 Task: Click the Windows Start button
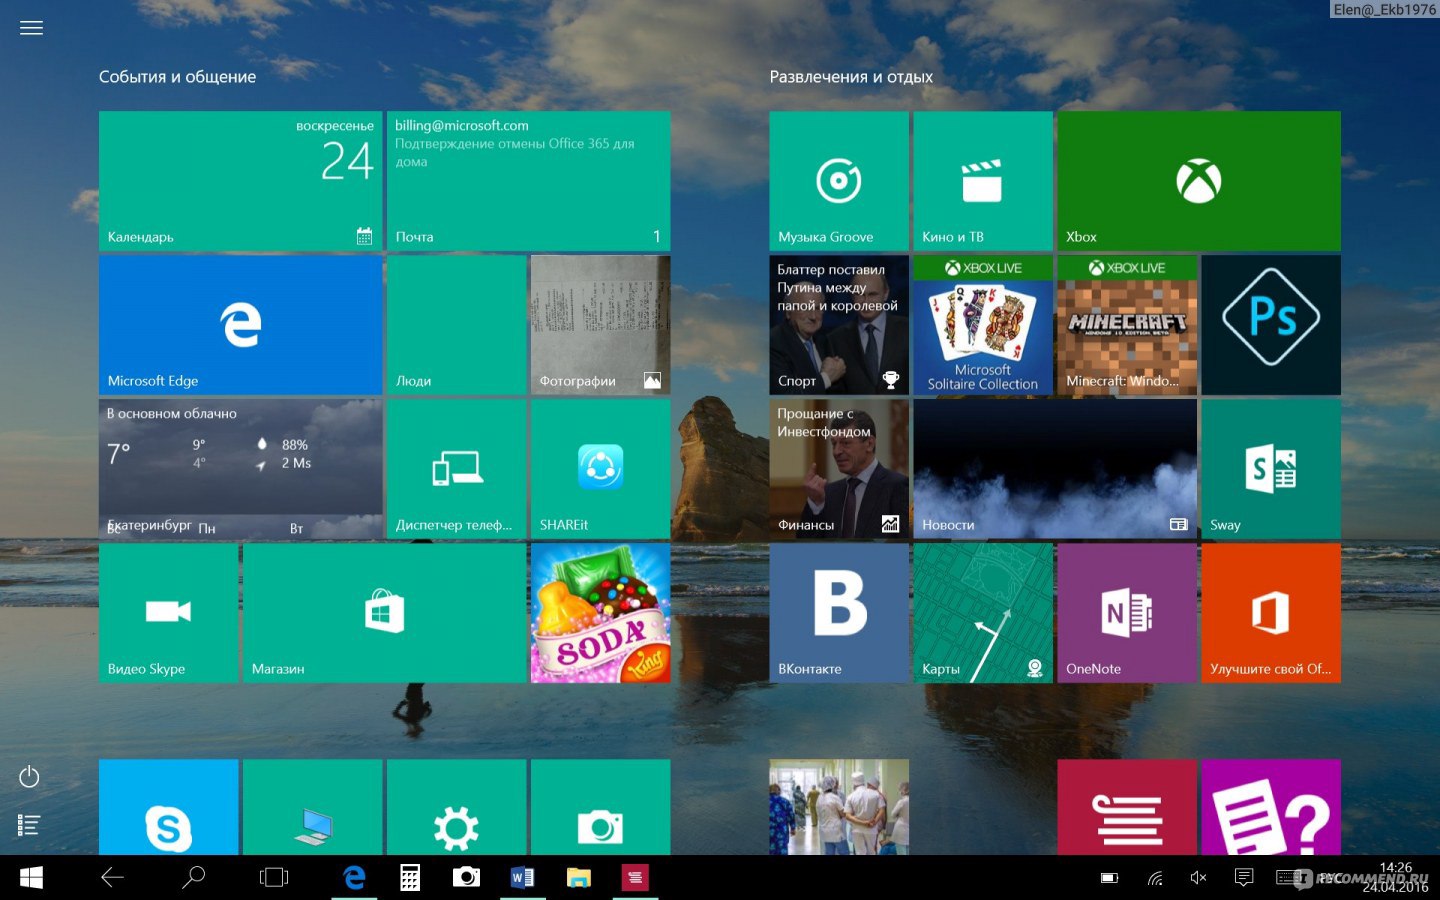(x=31, y=877)
